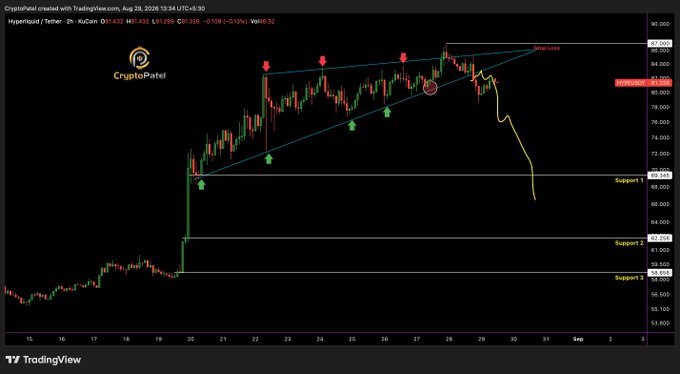Click the Sep label on the time axis
Image resolution: width=680 pixels, height=374 pixels.
pyautogui.click(x=577, y=339)
